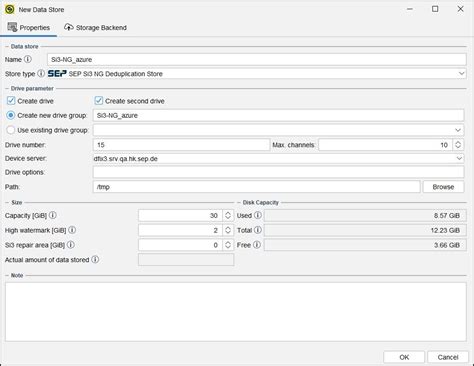Screen dimensions: 474x366
Task: Click the data store Name field
Action: click(x=257, y=59)
